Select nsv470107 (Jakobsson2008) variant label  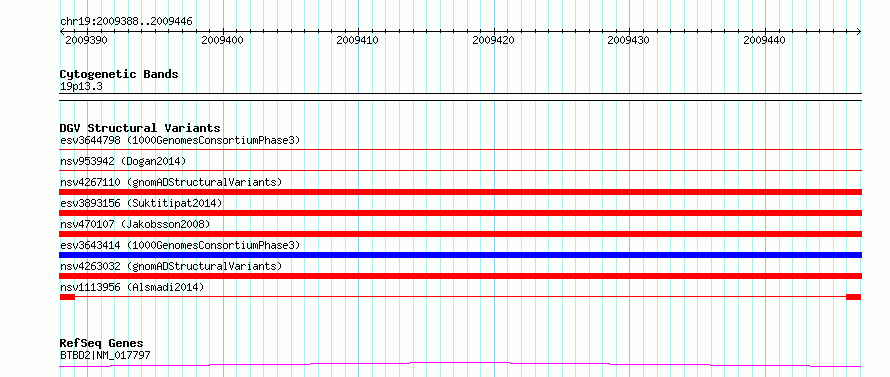point(135,224)
